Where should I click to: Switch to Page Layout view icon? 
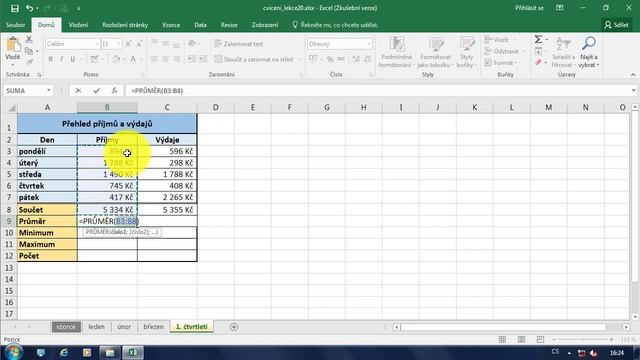click(521, 340)
